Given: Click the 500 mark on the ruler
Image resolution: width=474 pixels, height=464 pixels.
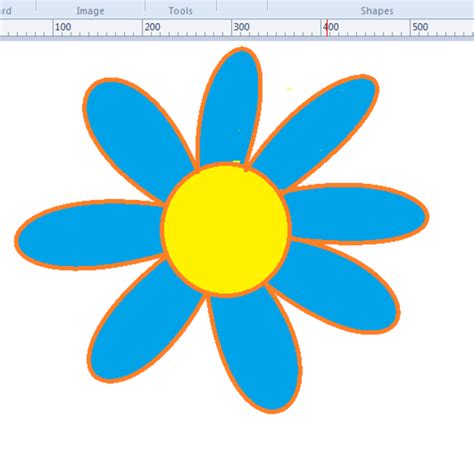Looking at the screenshot, I should pos(420,27).
